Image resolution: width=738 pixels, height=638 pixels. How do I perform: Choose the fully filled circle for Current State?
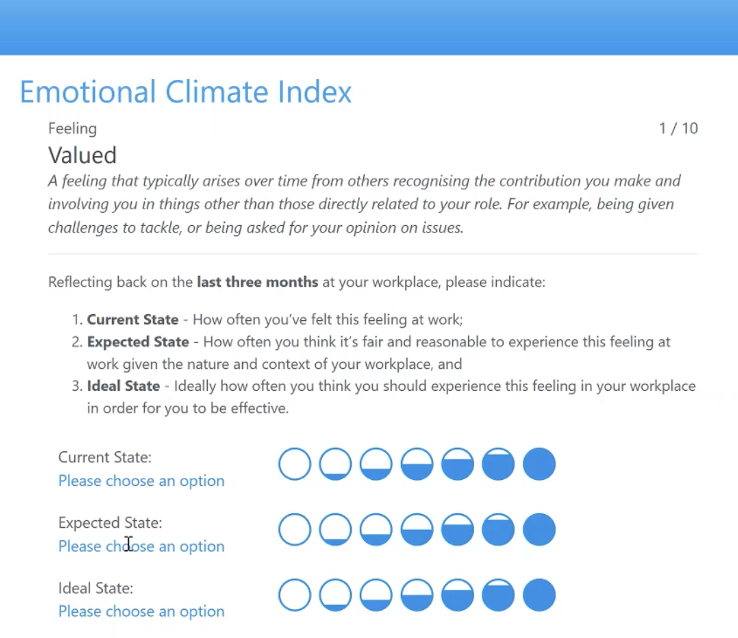point(539,464)
